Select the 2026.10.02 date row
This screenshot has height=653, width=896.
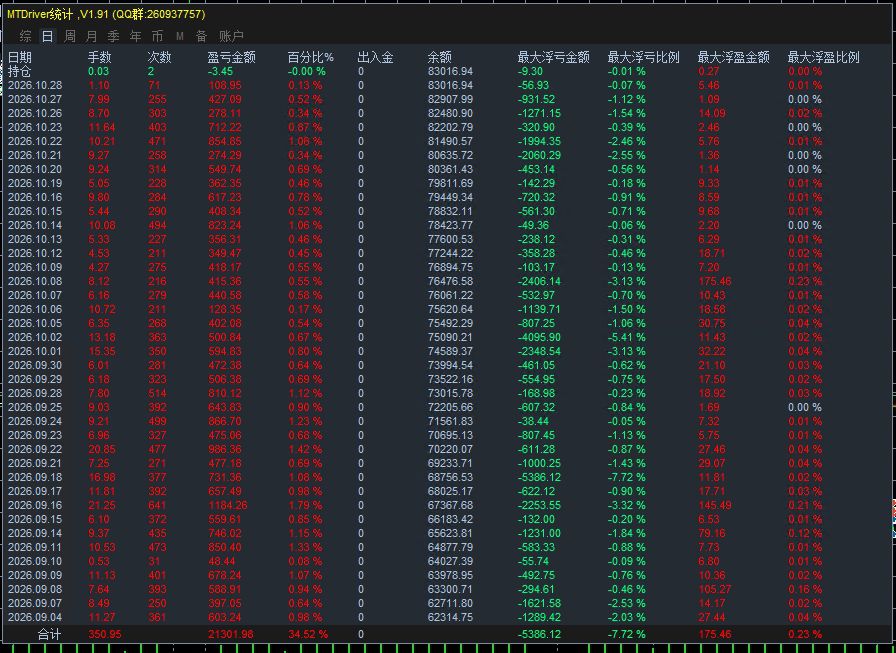tap(35, 337)
